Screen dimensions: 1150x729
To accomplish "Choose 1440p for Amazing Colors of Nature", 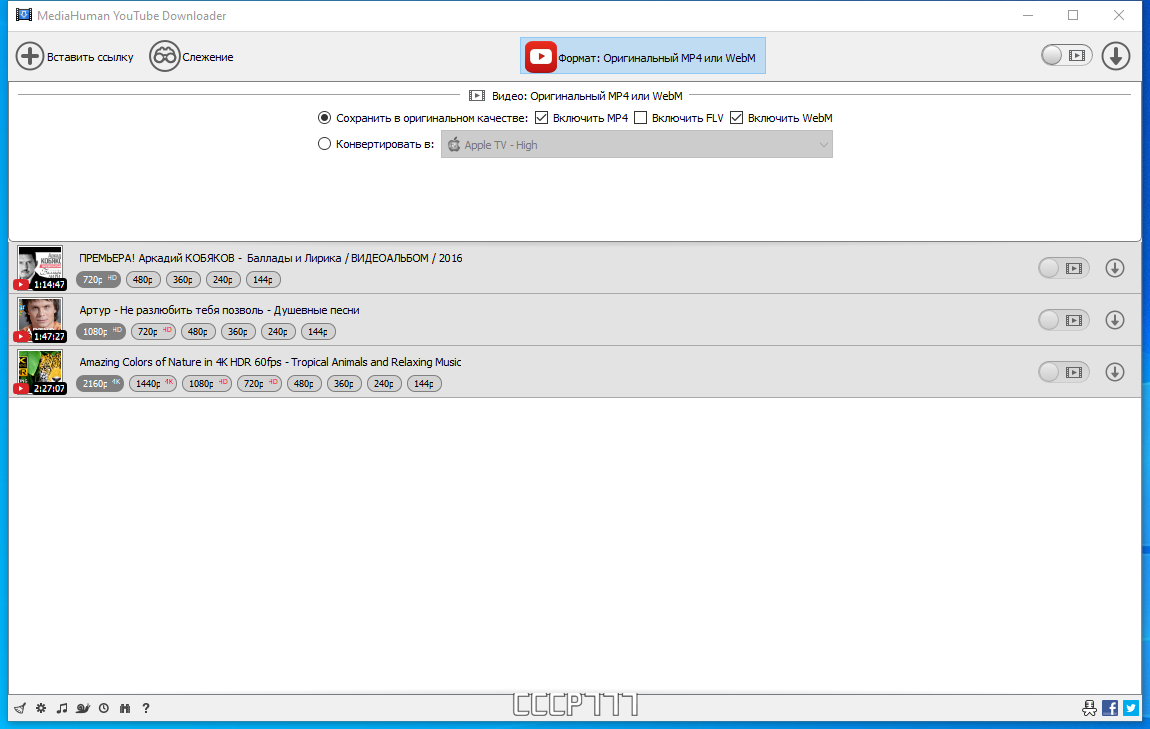I will 153,384.
